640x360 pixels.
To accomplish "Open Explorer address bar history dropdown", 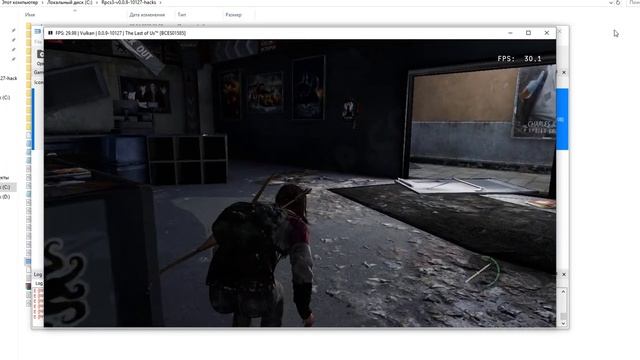I will point(611,2).
